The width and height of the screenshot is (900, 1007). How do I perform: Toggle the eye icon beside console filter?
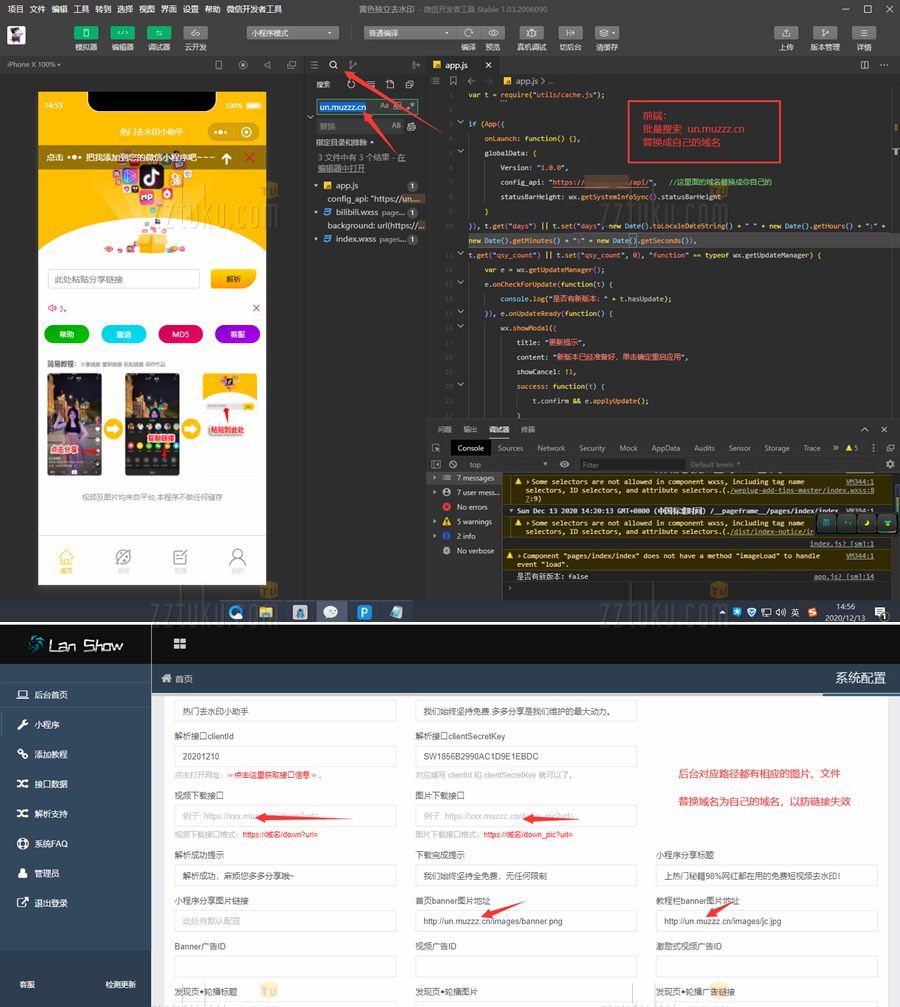[565, 464]
